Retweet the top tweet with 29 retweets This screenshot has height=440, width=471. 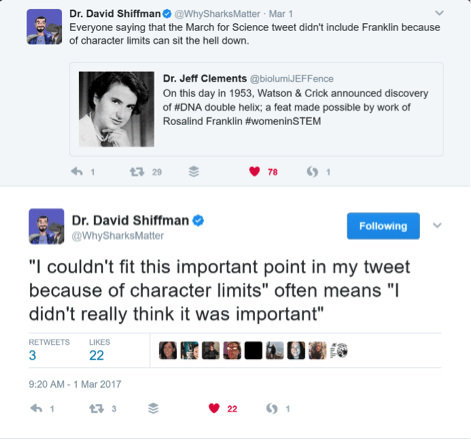[x=137, y=172]
